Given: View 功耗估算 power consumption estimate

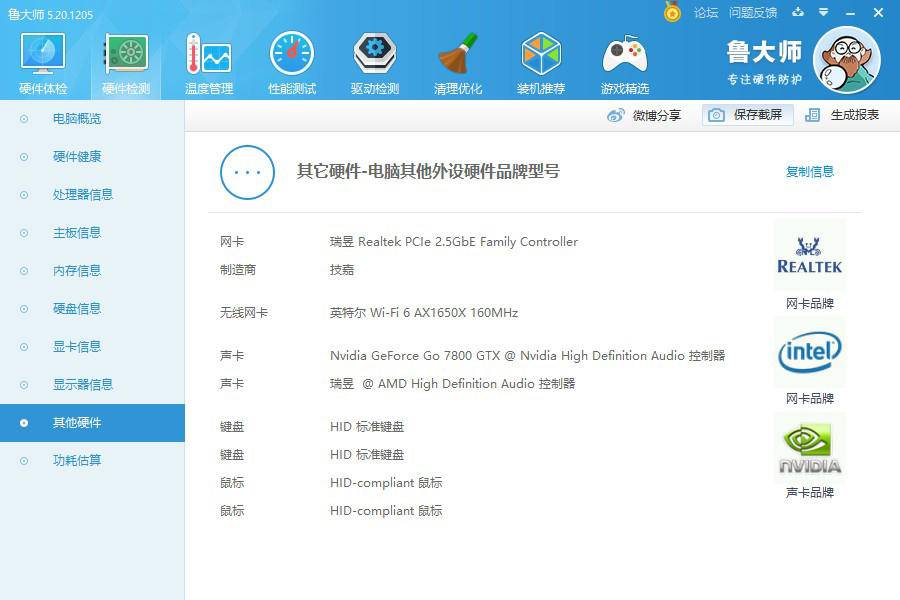Looking at the screenshot, I should pos(78,460).
